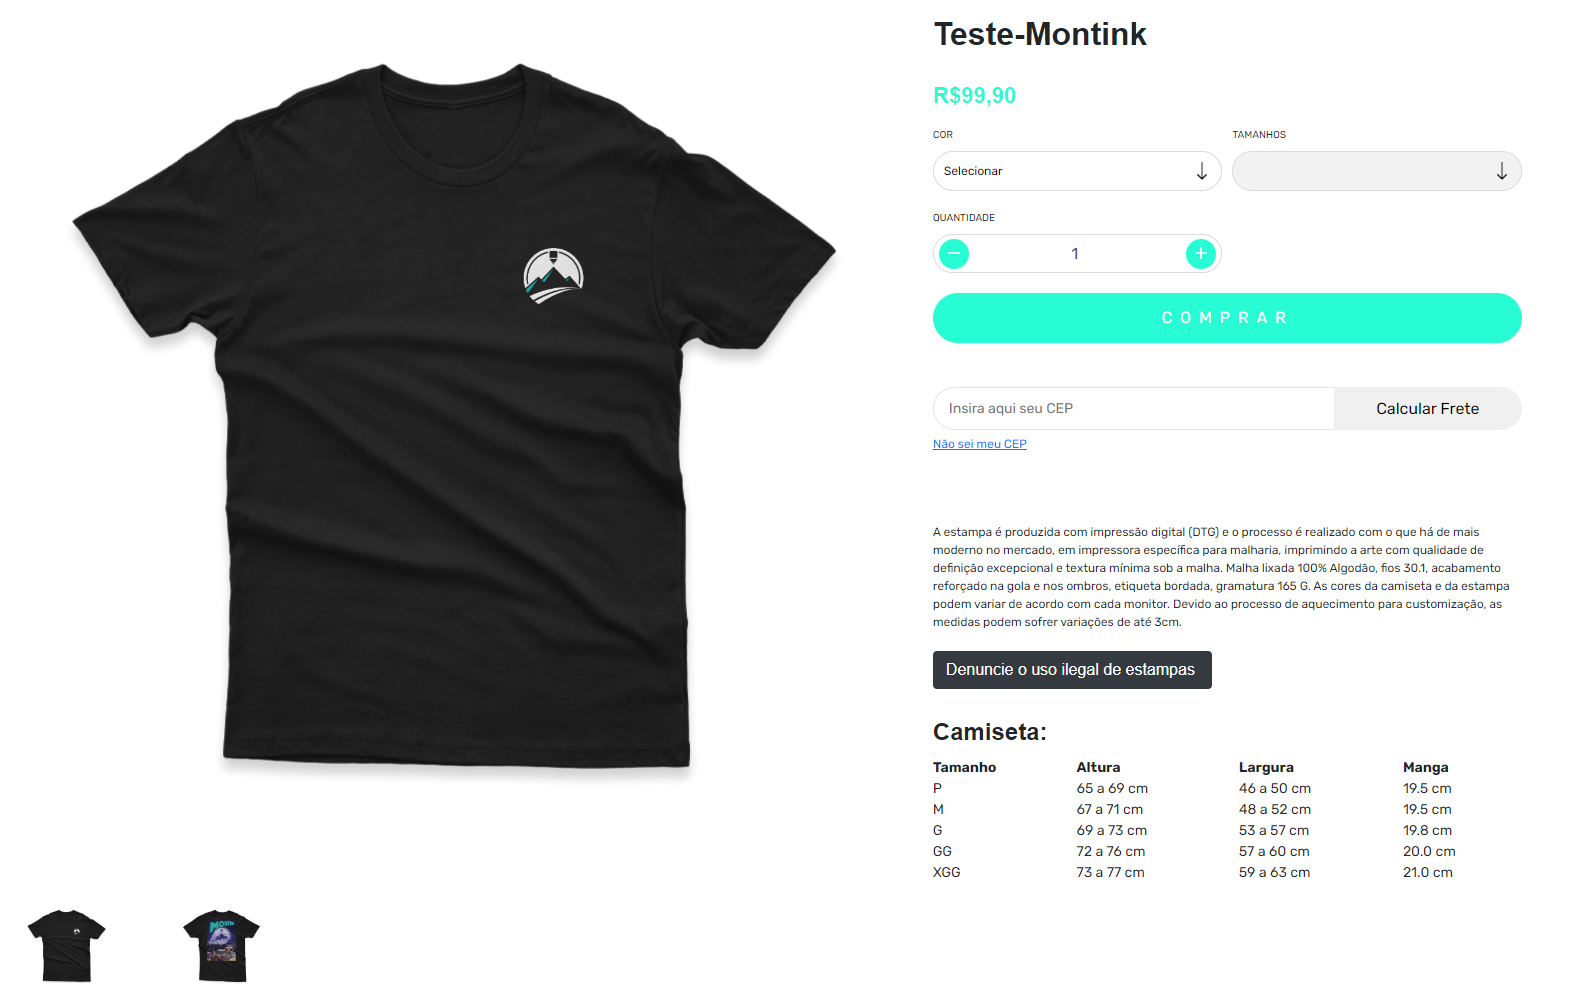
Task: Decrease quantity with the minus button
Action: (954, 254)
